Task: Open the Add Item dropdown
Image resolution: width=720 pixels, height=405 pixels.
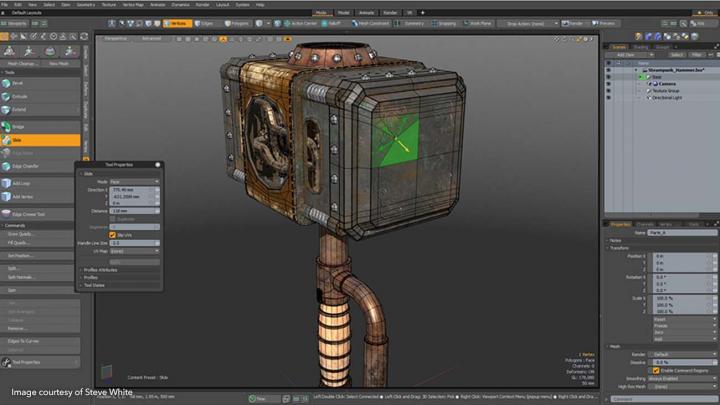Action: (x=629, y=55)
